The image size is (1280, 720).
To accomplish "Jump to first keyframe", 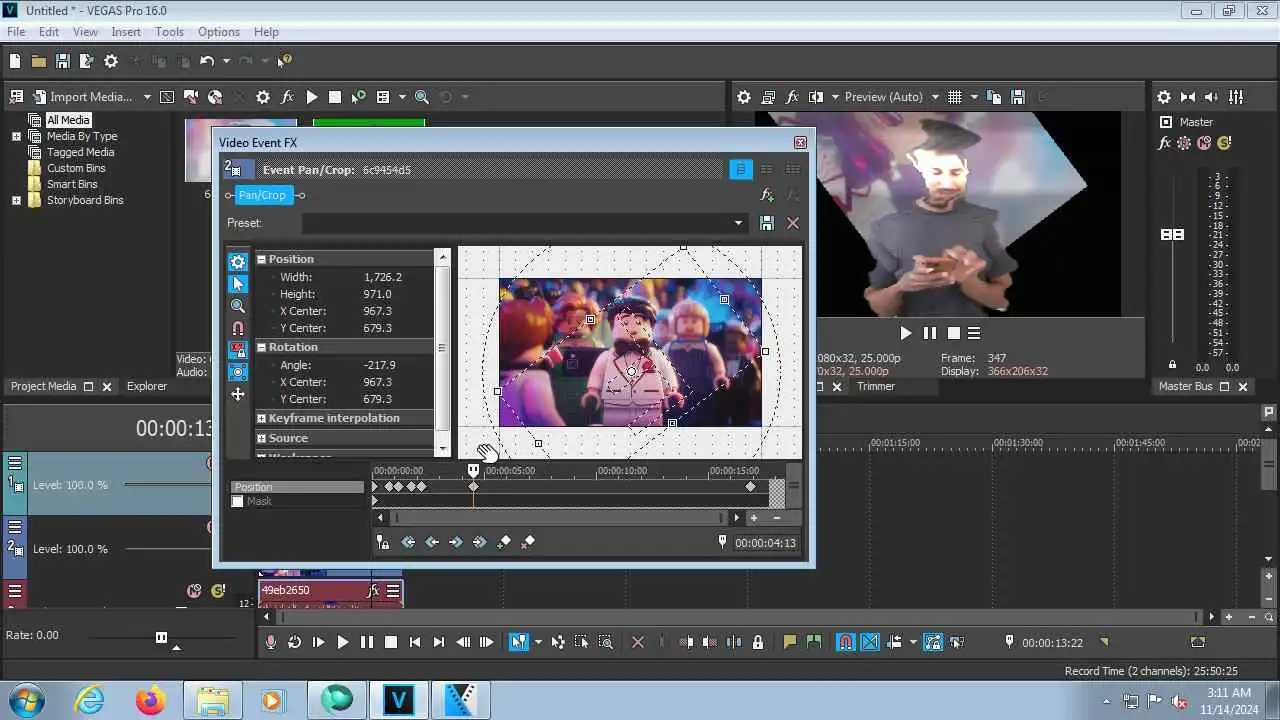I will [x=408, y=542].
